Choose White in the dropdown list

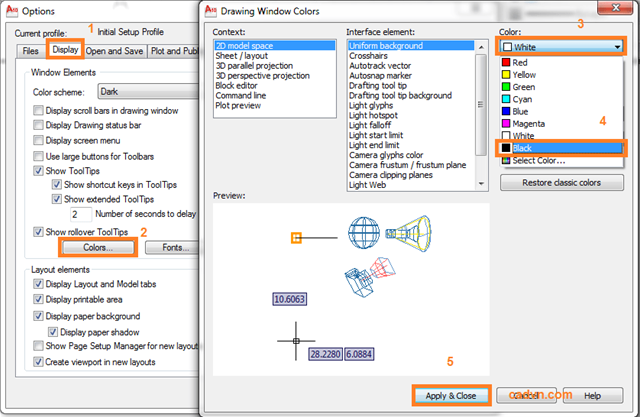(562, 135)
